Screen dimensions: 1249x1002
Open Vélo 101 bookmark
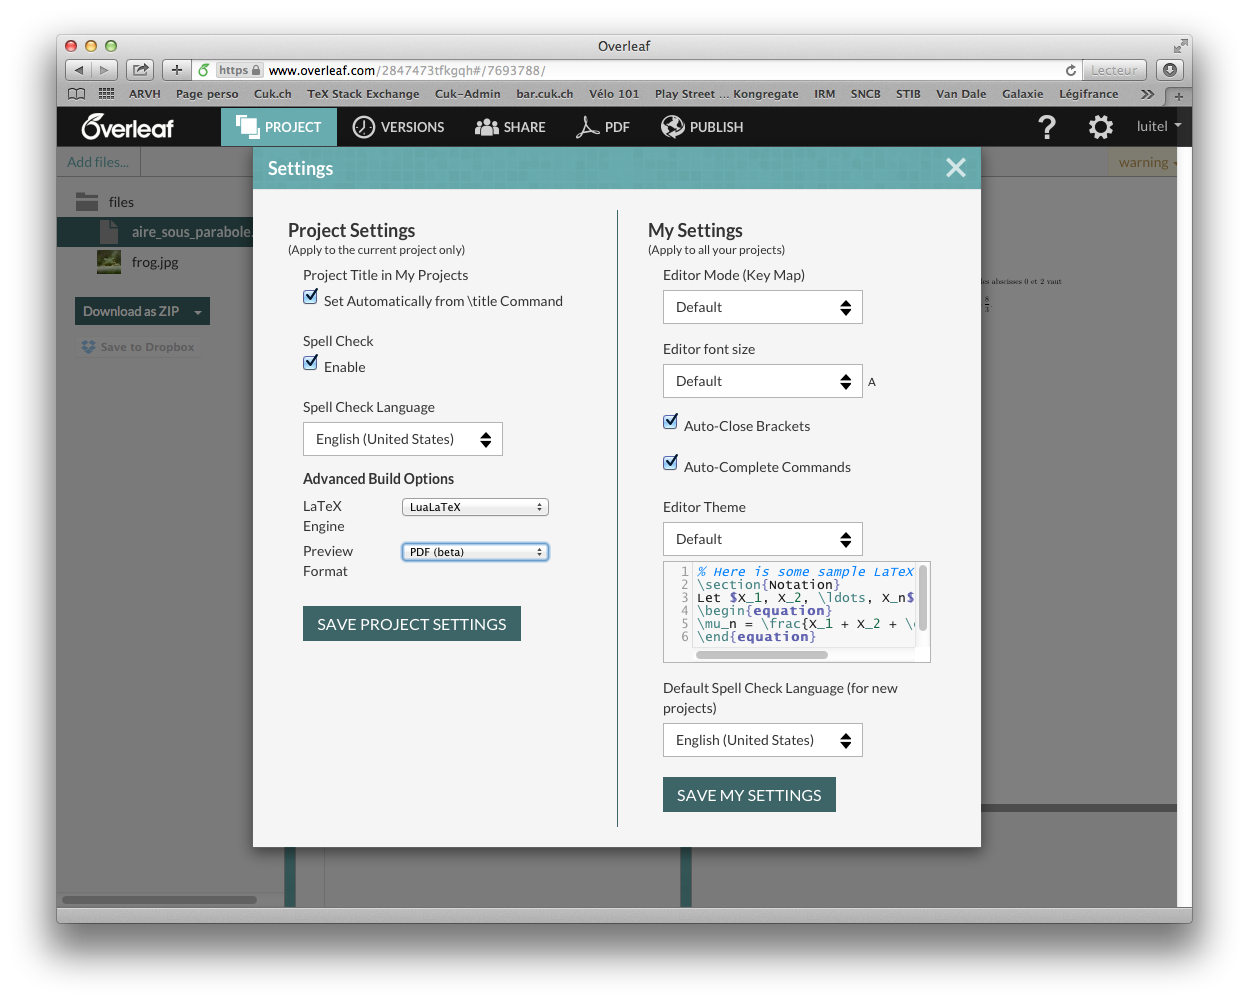coord(614,94)
